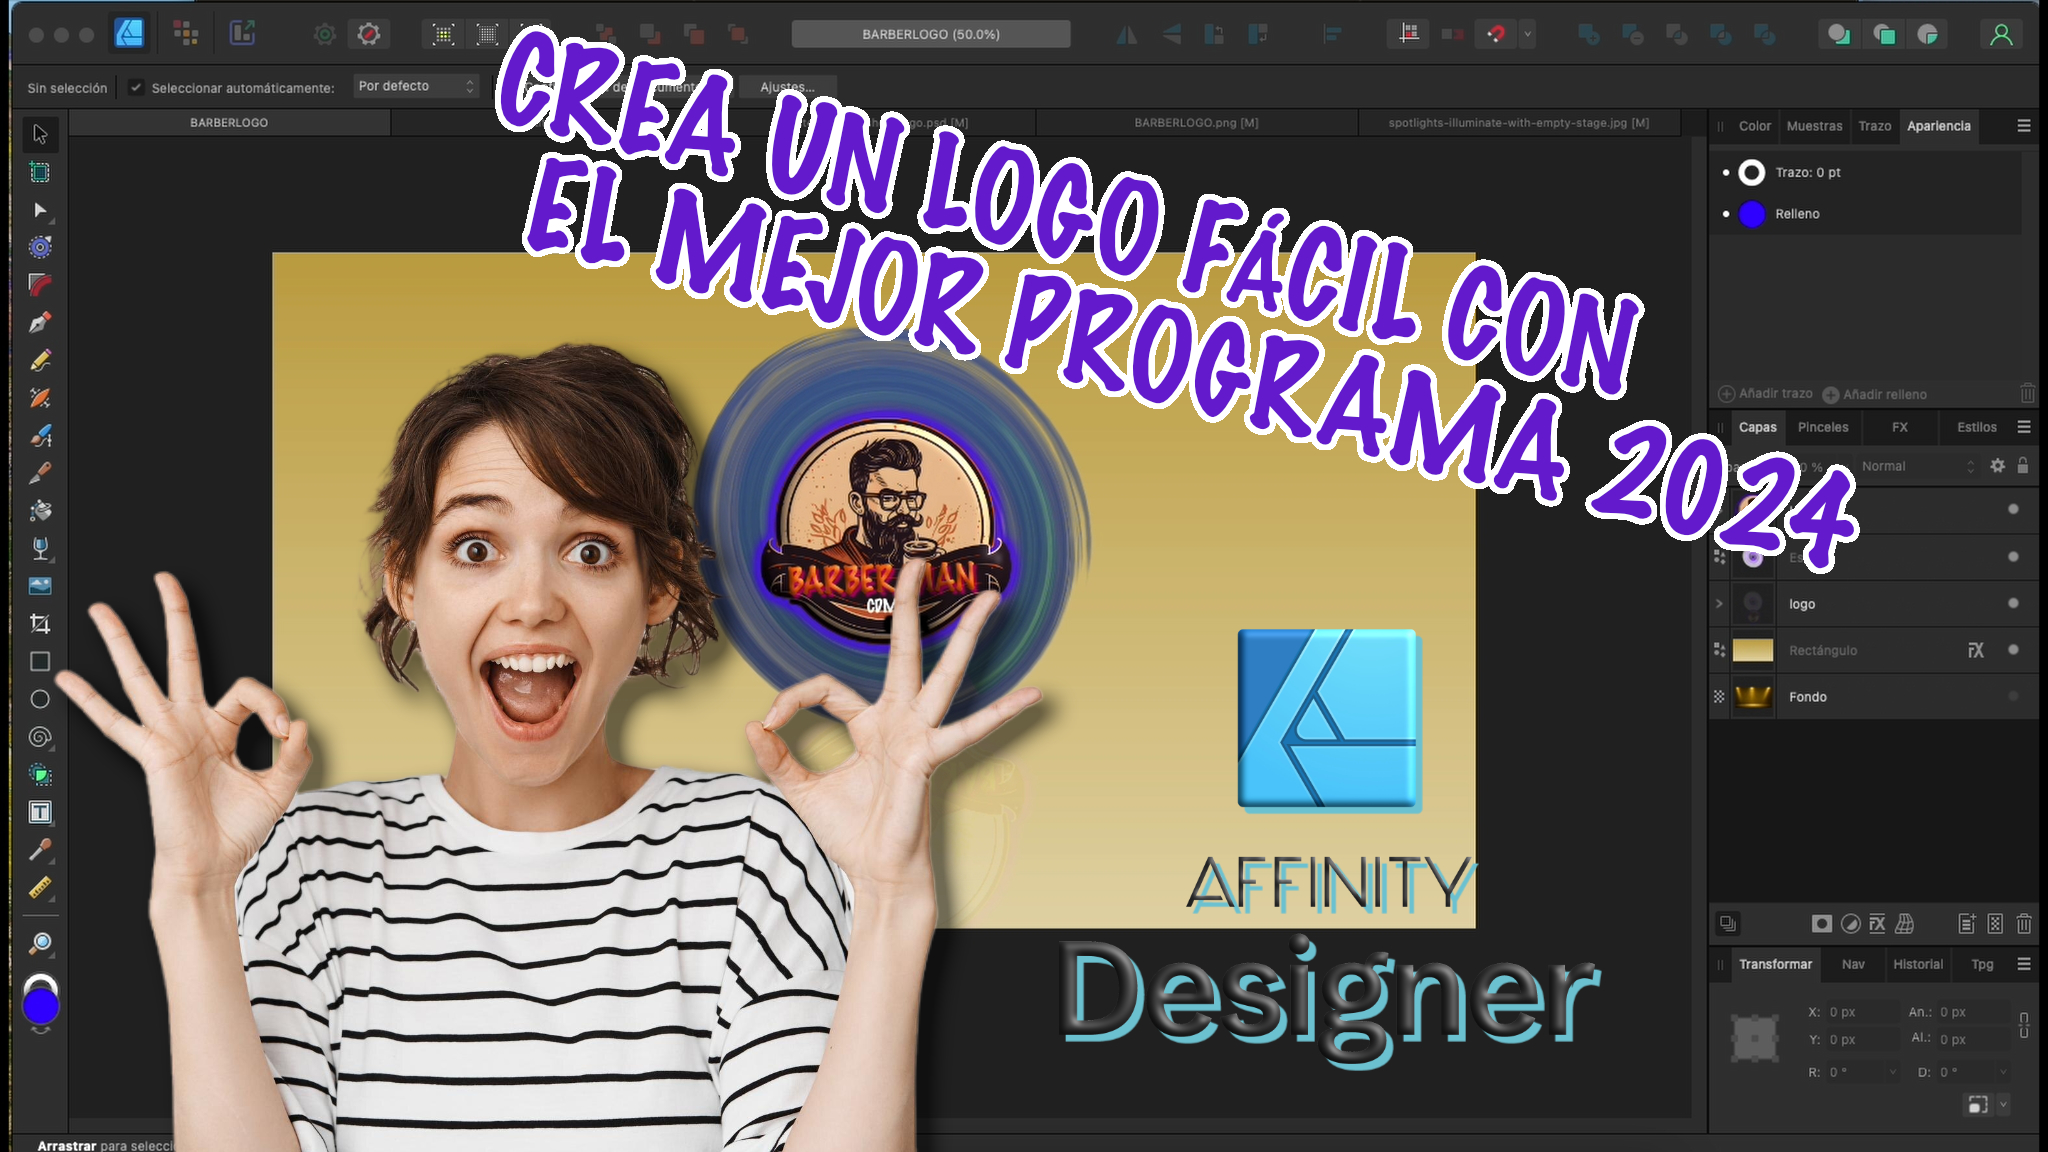The image size is (2048, 1152).
Task: Select the Color Picker tool
Action: tap(40, 850)
